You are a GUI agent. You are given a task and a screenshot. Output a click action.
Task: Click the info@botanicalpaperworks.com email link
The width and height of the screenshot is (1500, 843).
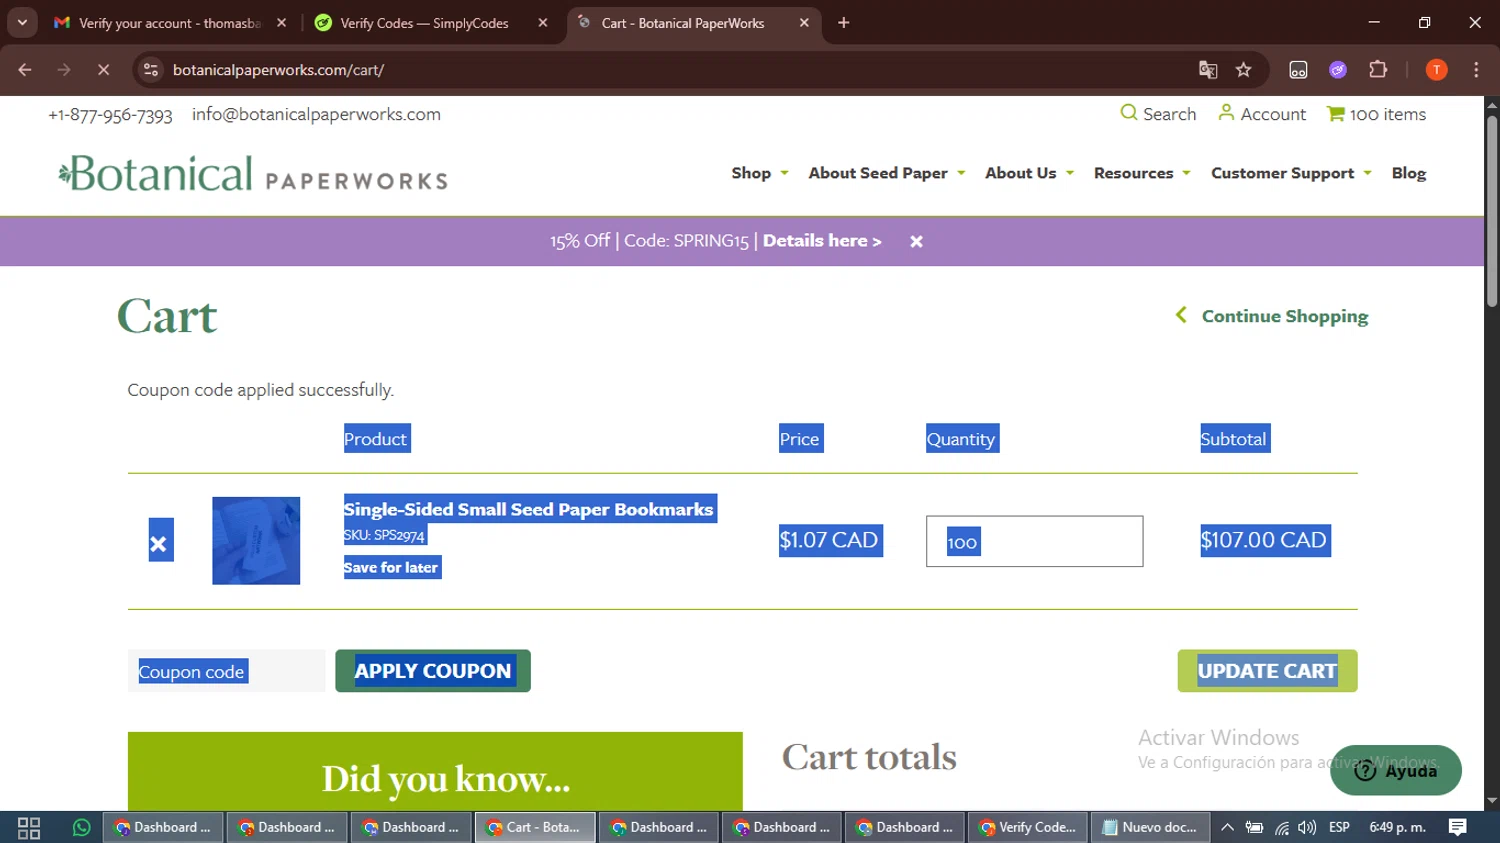[316, 114]
